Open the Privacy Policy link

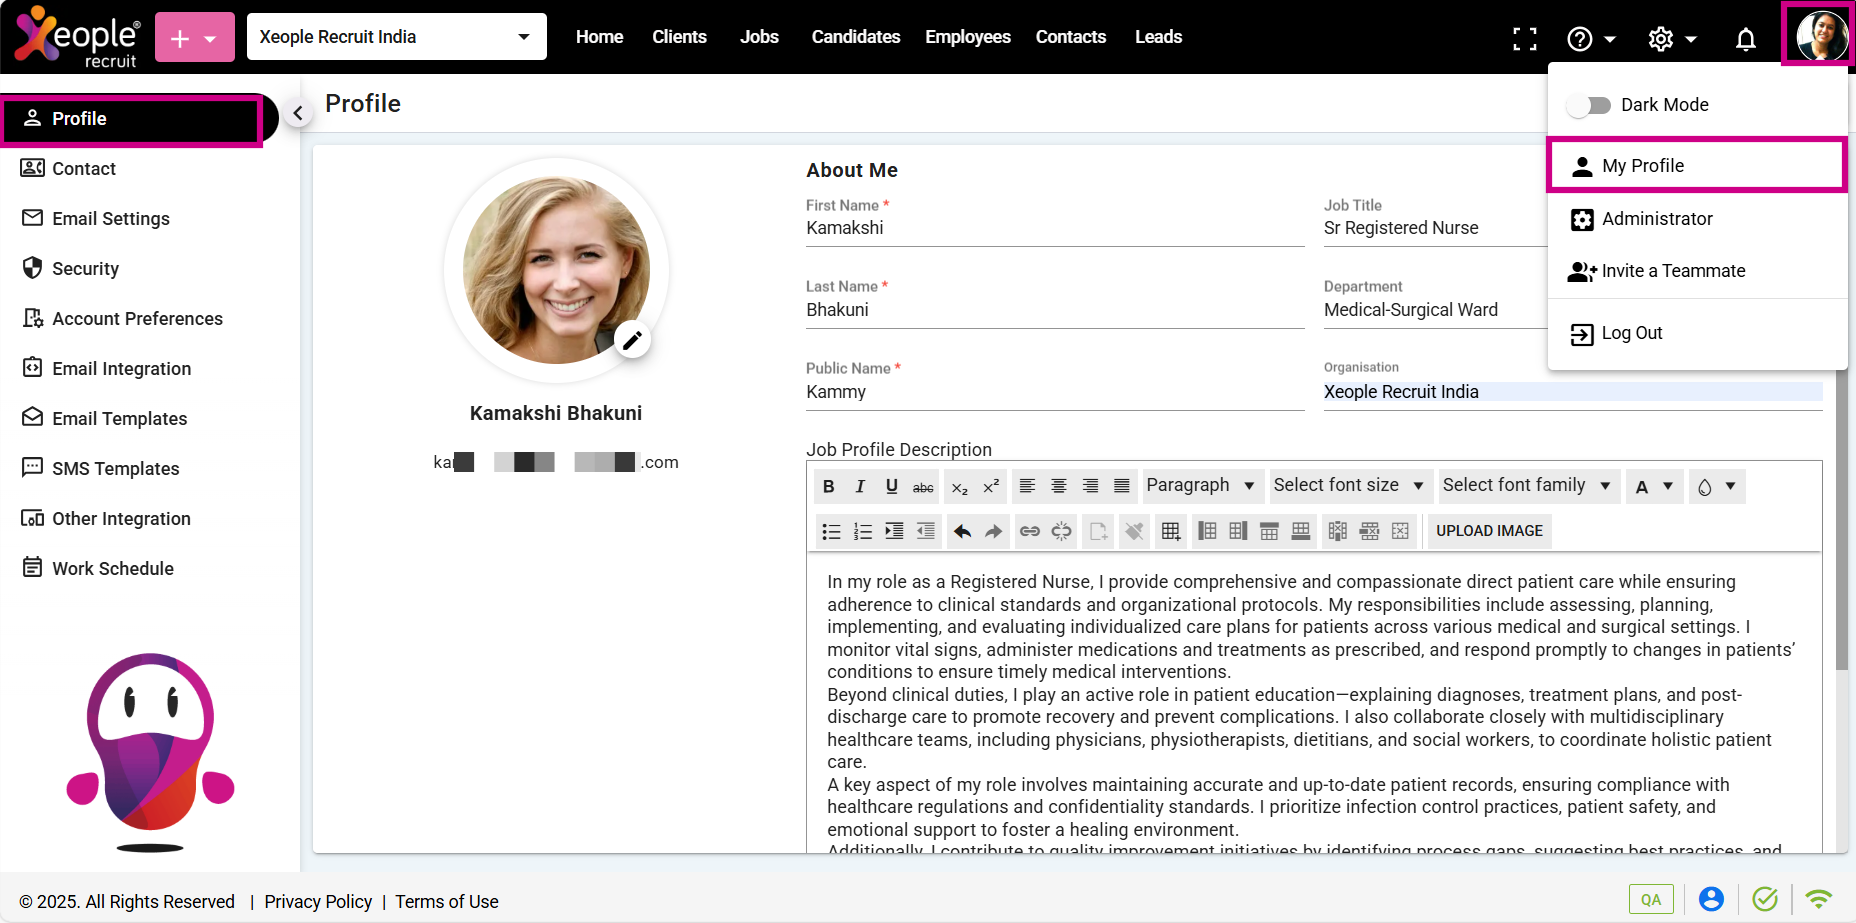(318, 902)
